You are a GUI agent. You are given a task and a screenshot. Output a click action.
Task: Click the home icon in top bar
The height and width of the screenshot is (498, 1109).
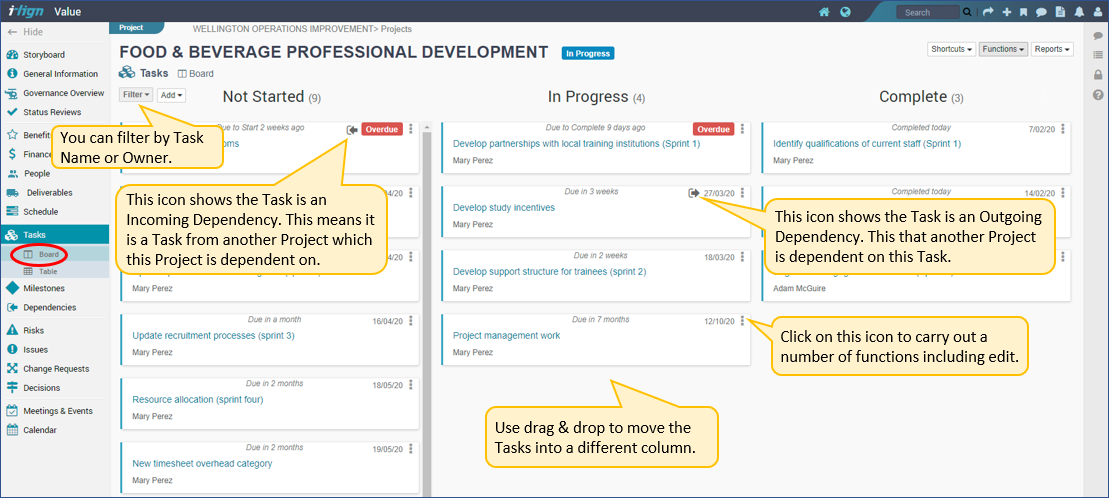(824, 12)
